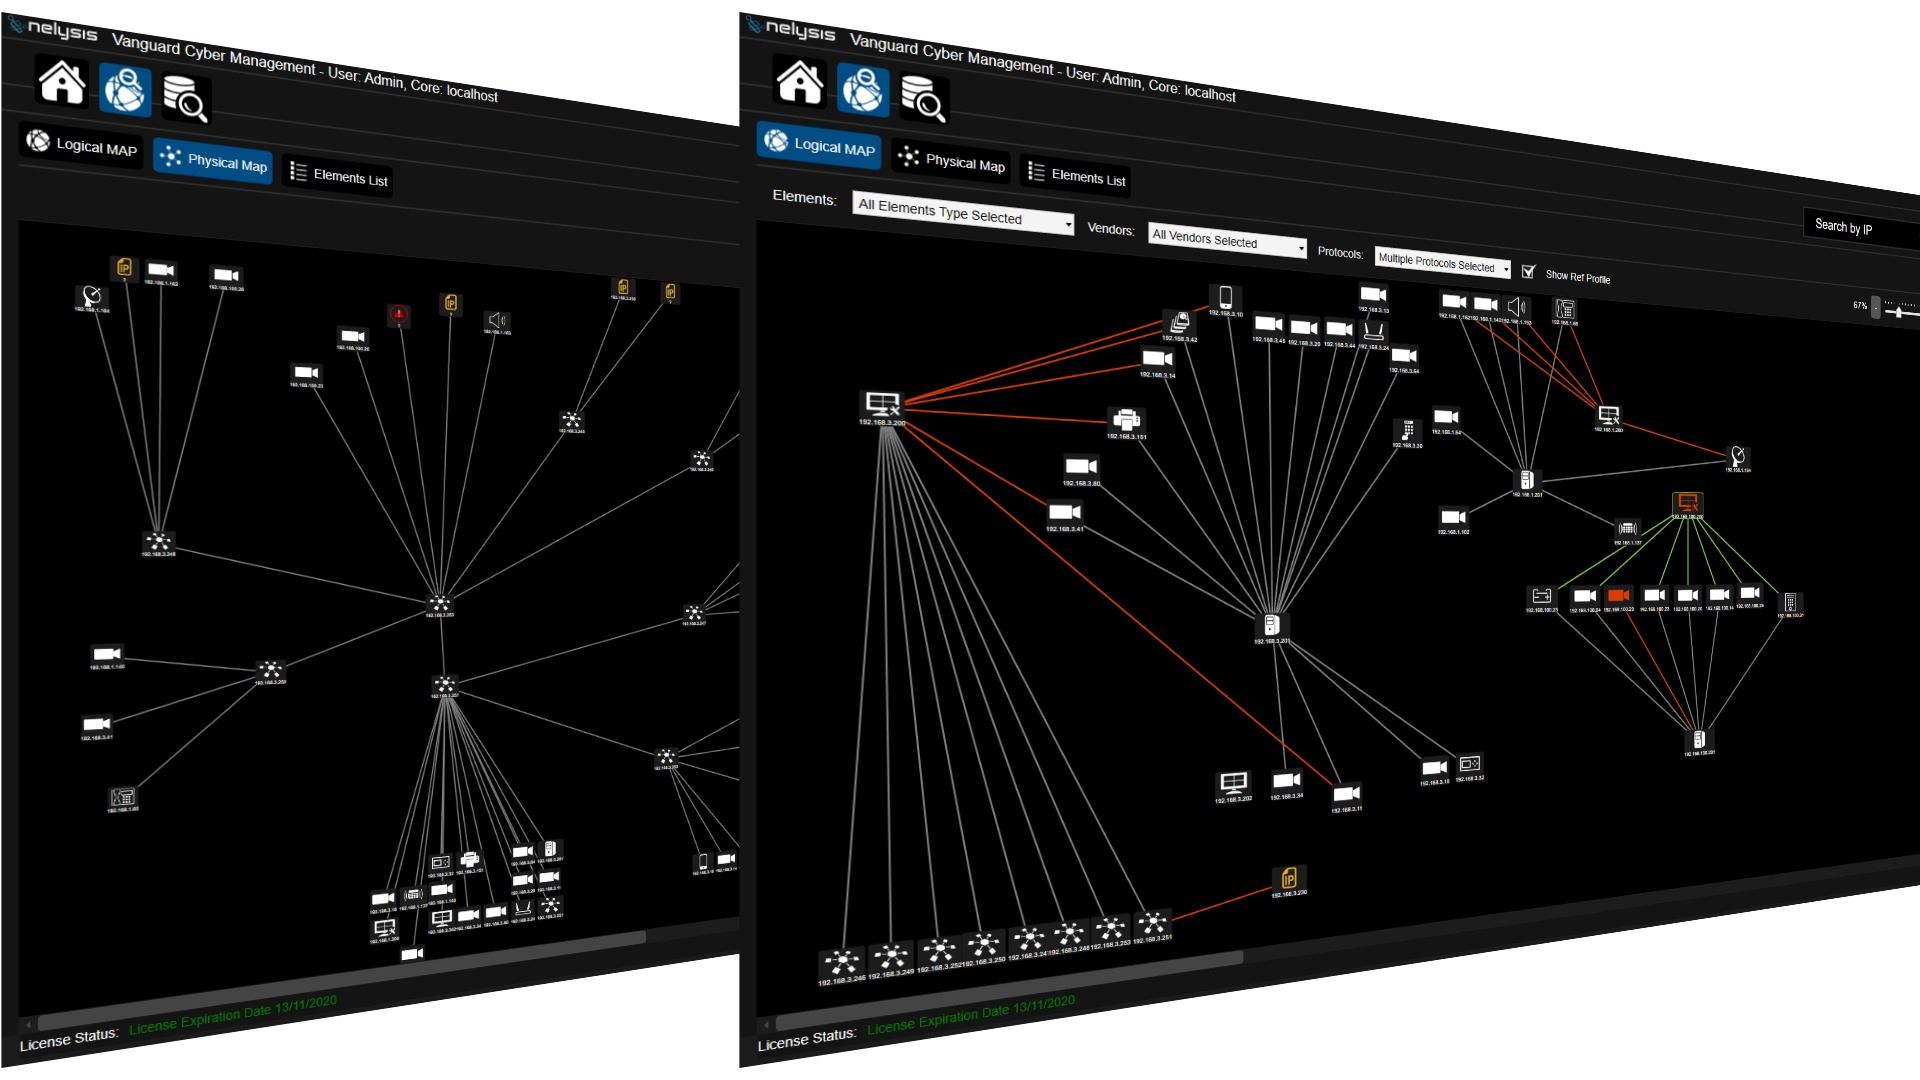This screenshot has width=1920, height=1080.
Task: Select switch node 192.168.3.248 in left window
Action: tap(158, 544)
